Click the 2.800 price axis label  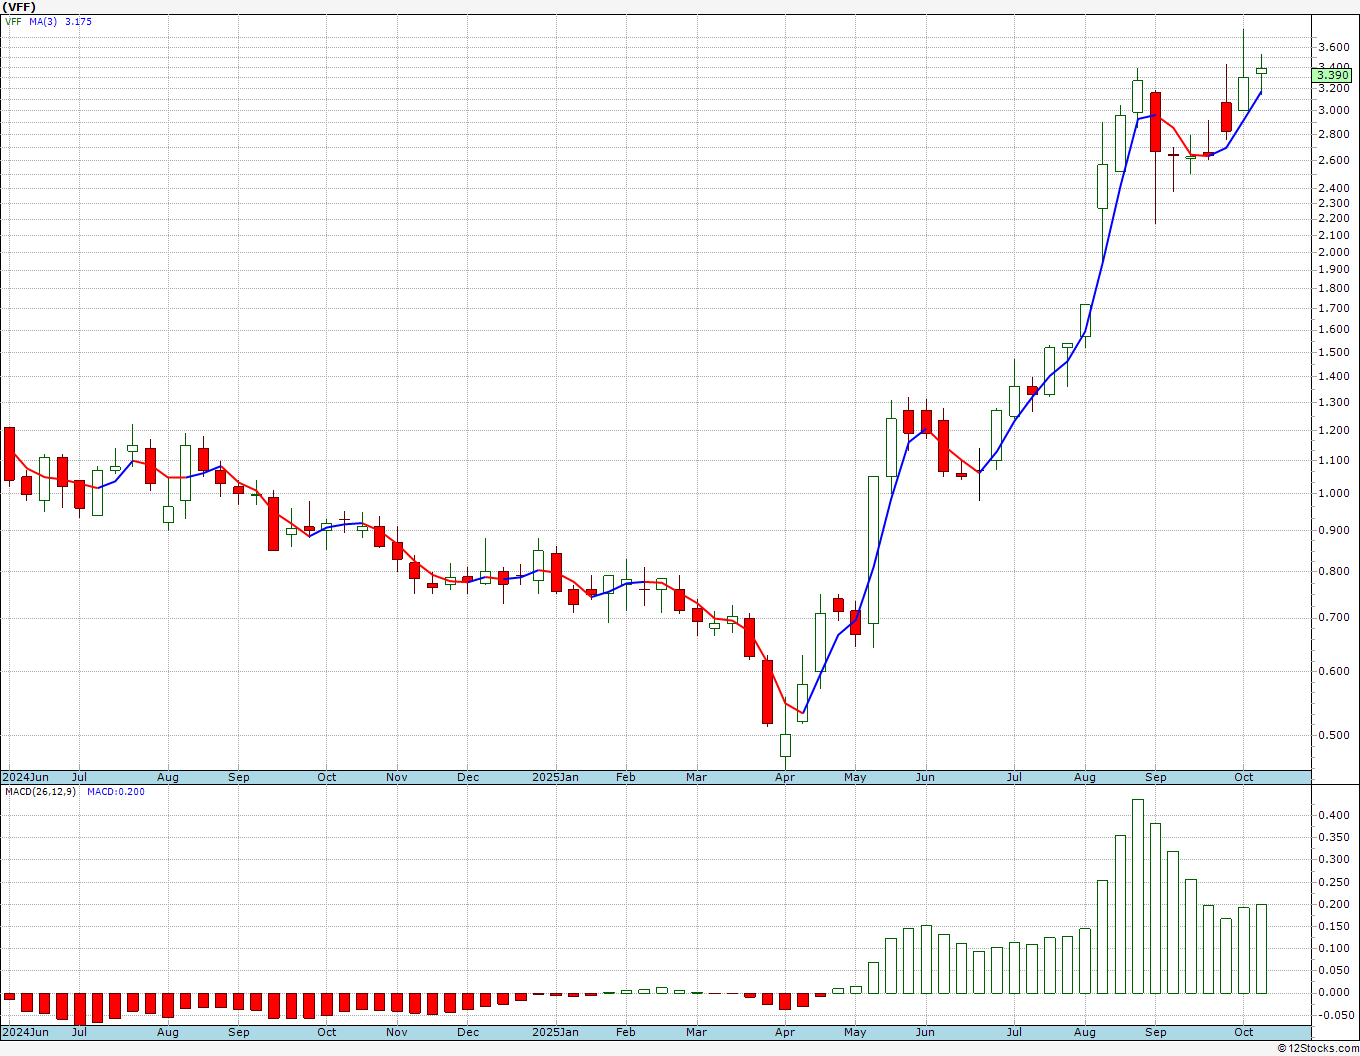pos(1333,135)
